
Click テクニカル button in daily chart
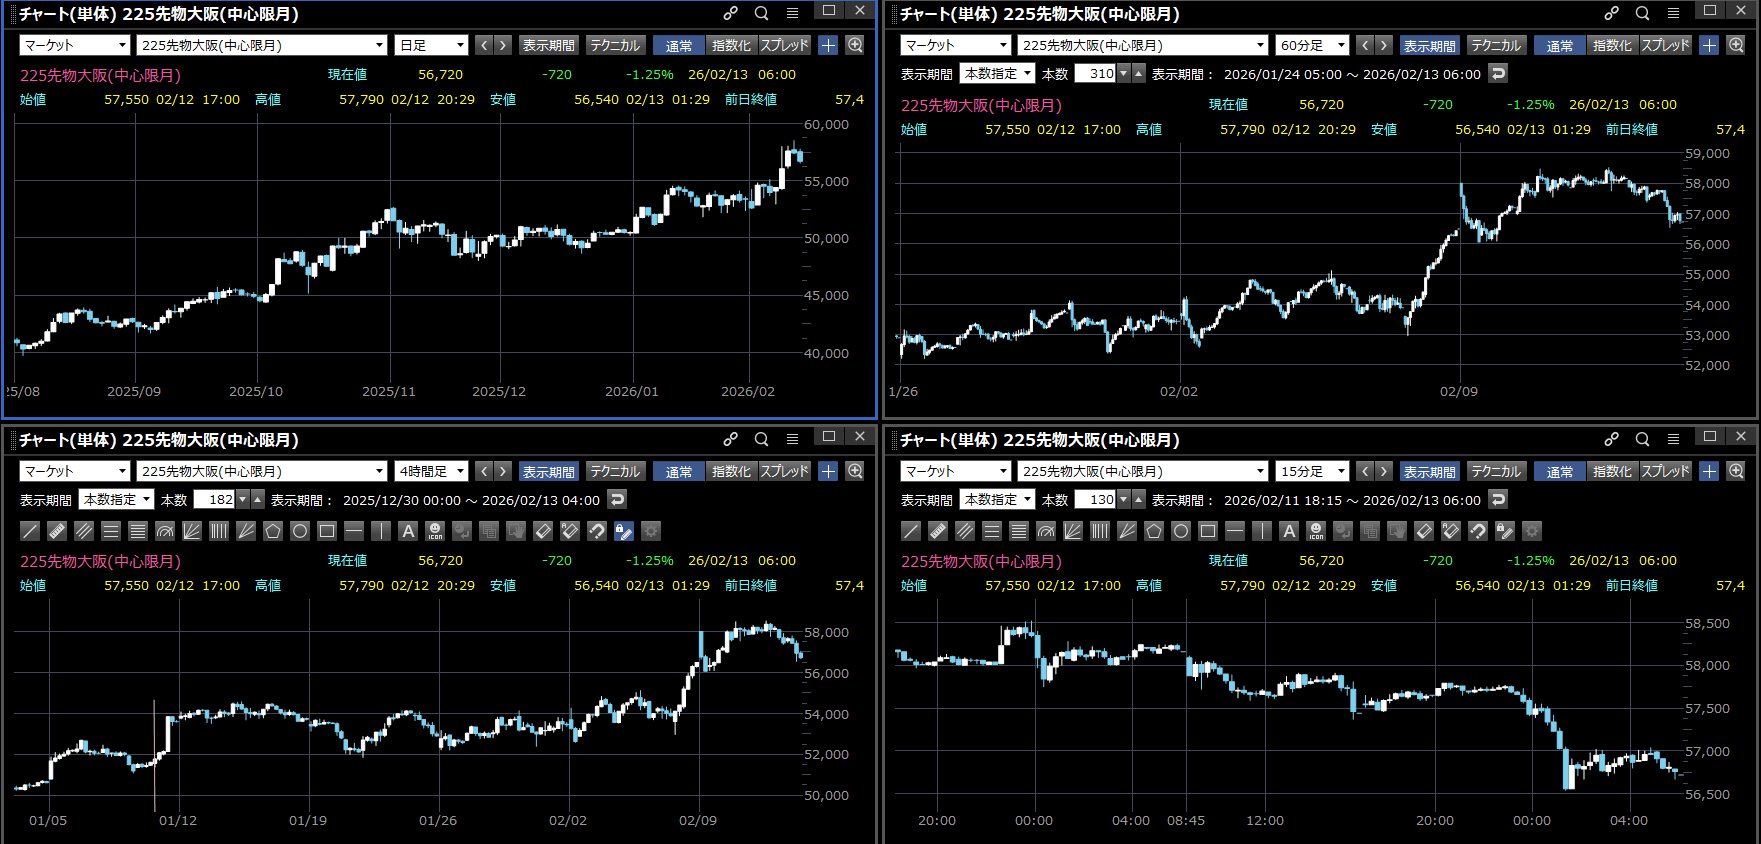tap(615, 45)
